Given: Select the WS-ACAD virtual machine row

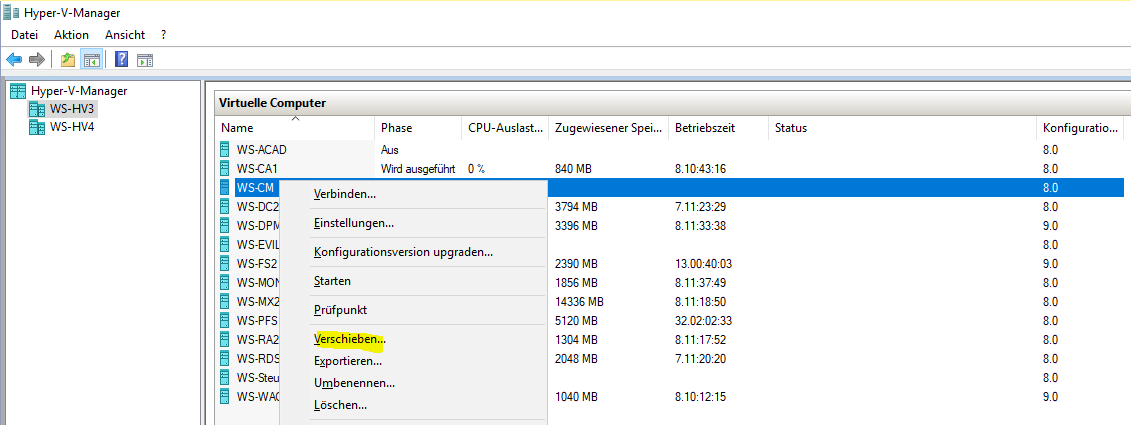Looking at the screenshot, I should click(669, 150).
